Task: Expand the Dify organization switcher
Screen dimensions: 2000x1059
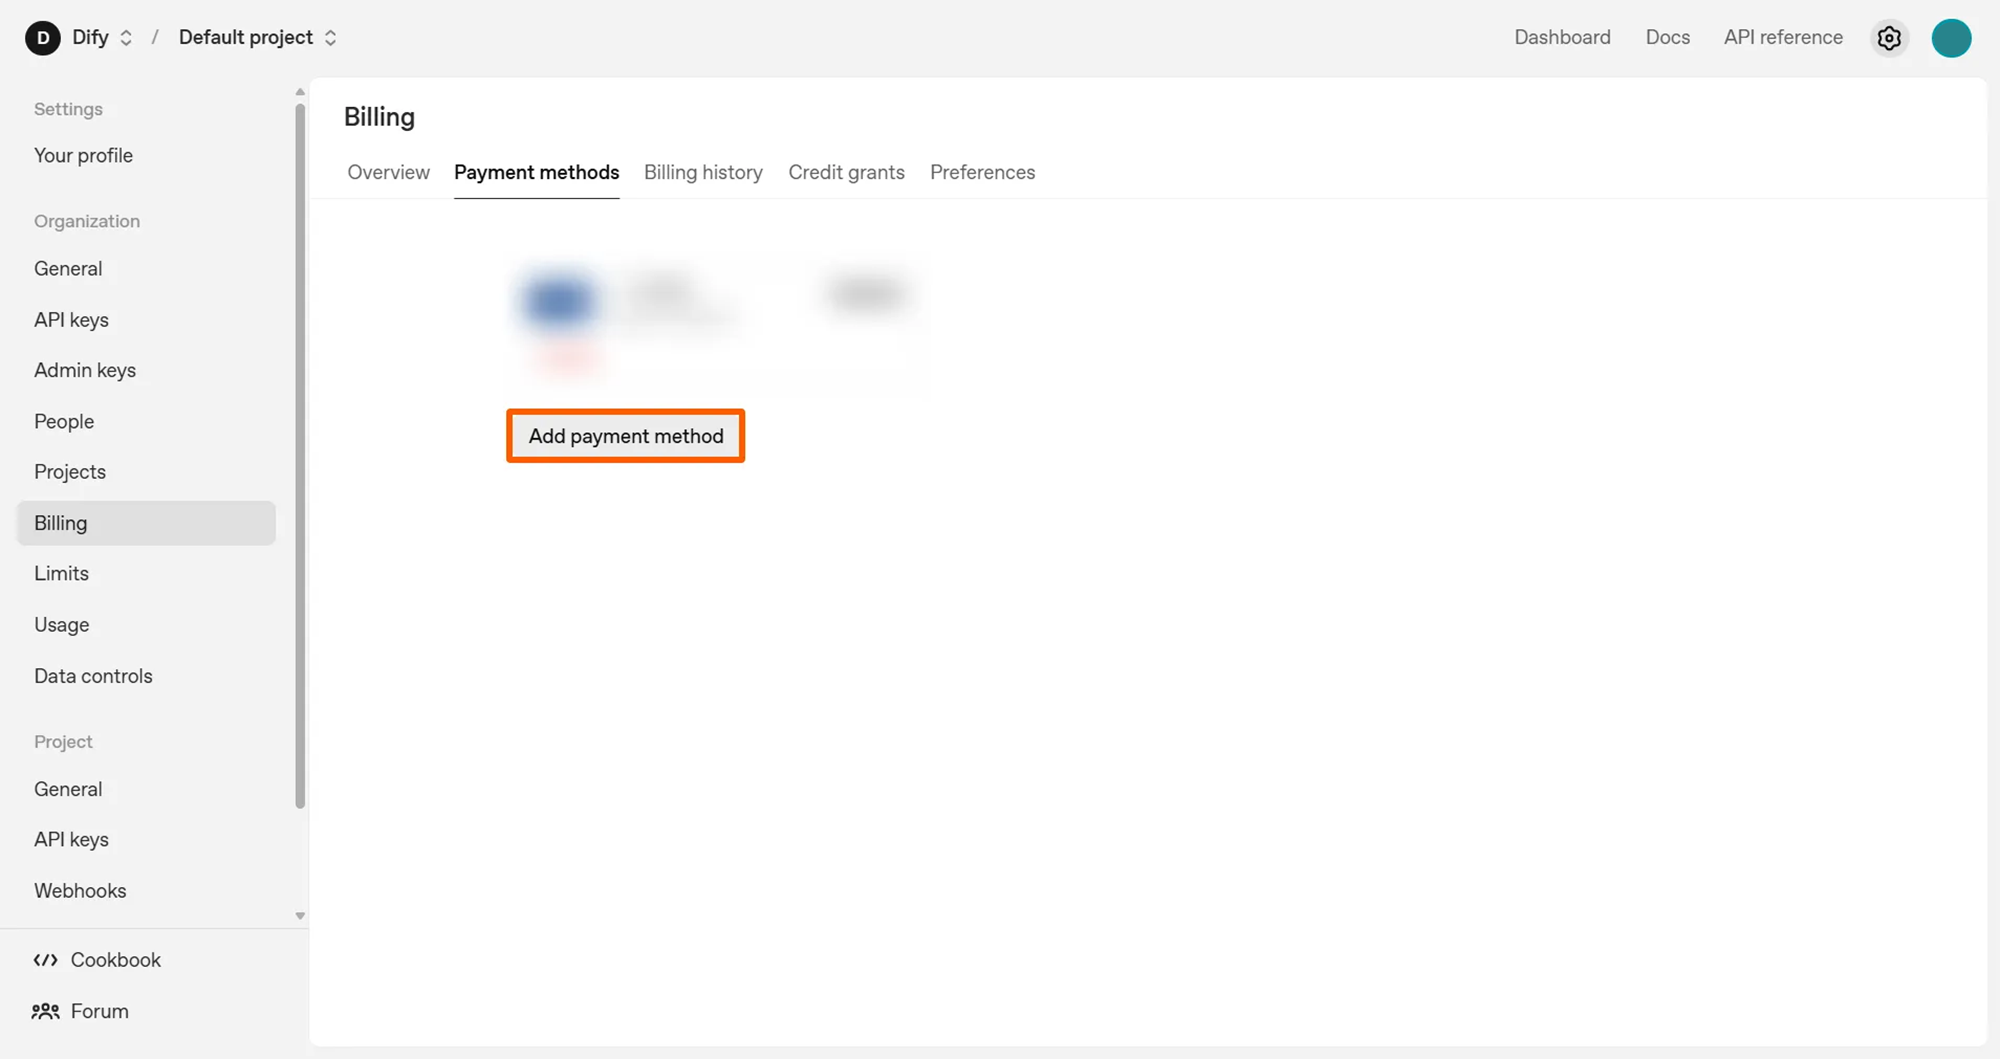Action: [x=126, y=38]
